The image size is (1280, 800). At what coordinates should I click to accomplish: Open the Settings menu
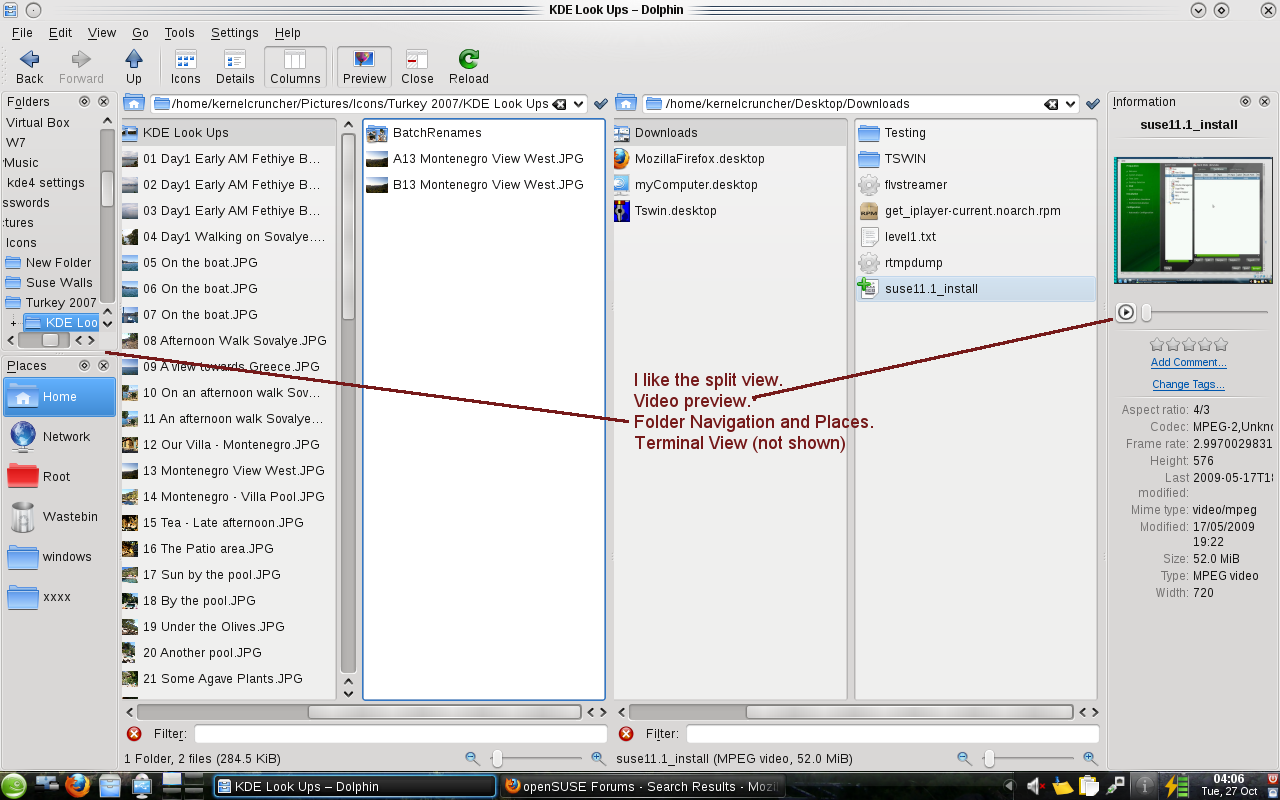(235, 33)
